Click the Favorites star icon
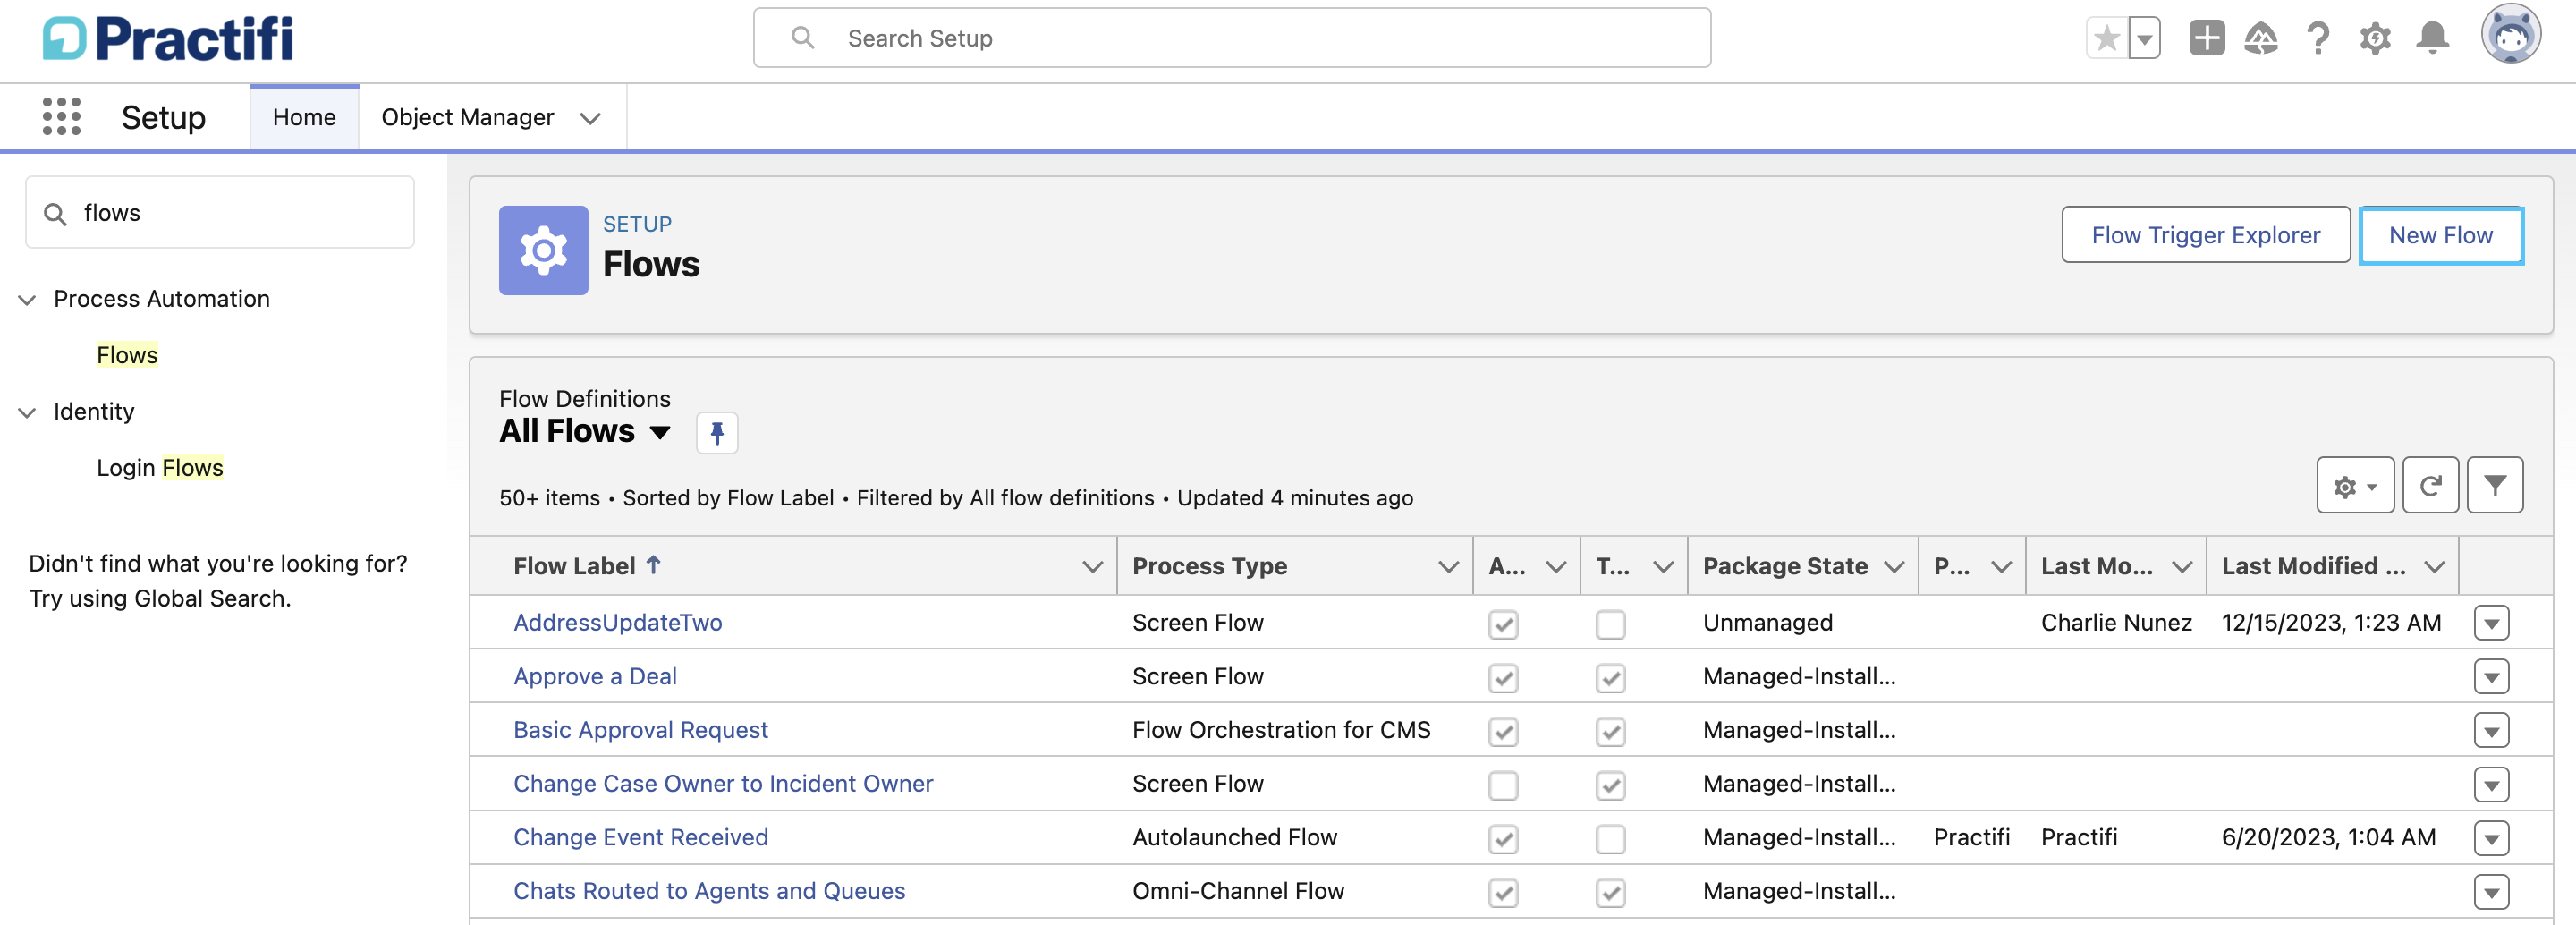The width and height of the screenshot is (2576, 925). [x=2106, y=39]
